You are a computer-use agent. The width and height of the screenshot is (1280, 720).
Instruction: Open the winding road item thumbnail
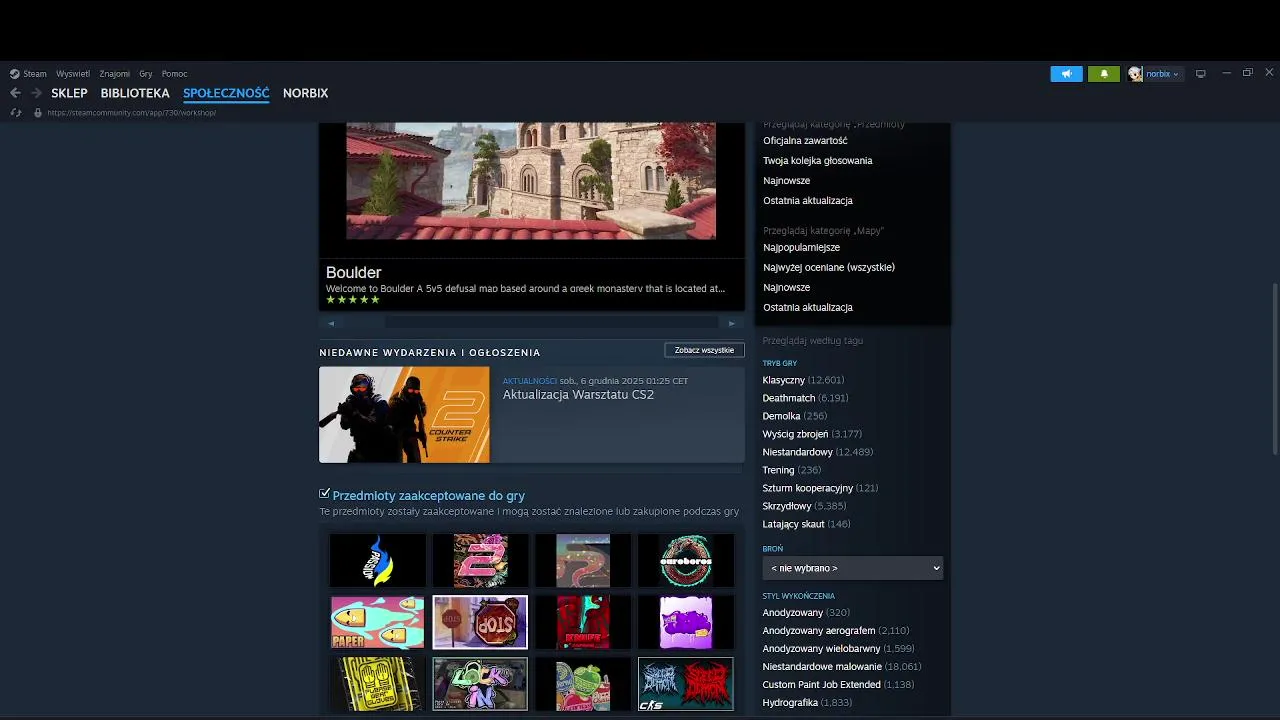tap(583, 560)
